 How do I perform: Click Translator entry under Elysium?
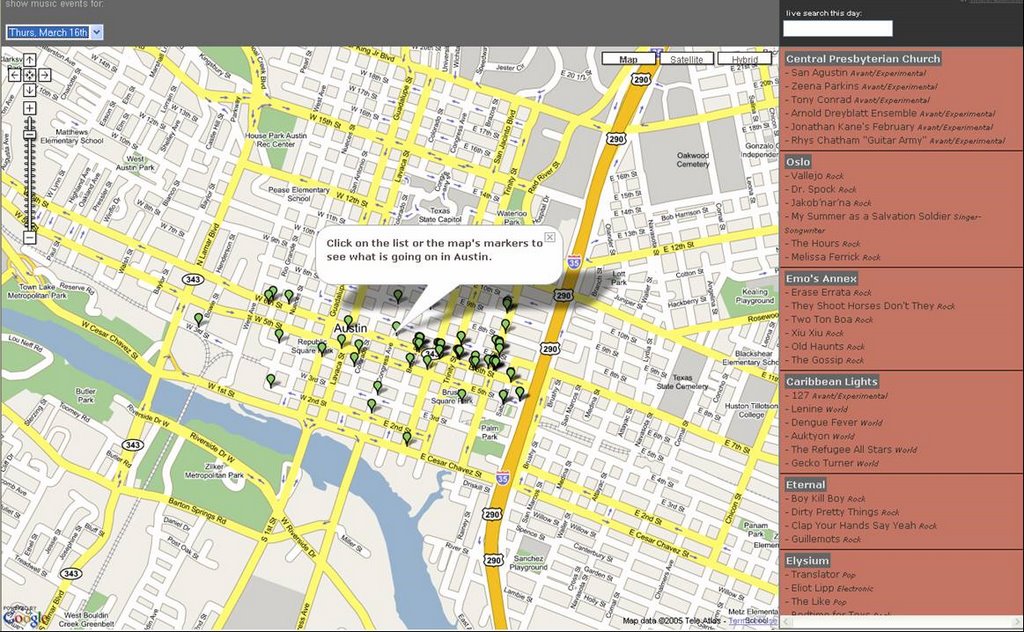(815, 575)
